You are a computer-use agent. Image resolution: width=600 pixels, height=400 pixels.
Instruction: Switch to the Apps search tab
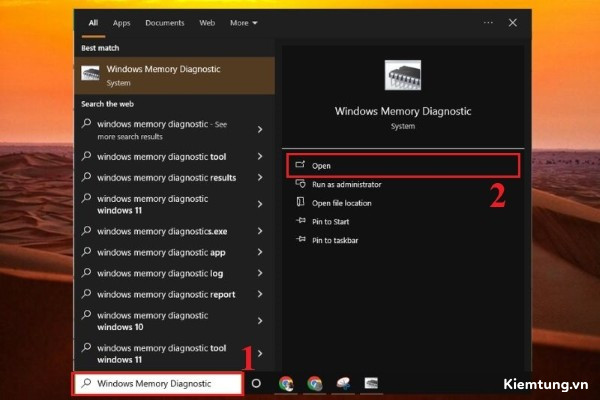coord(121,23)
